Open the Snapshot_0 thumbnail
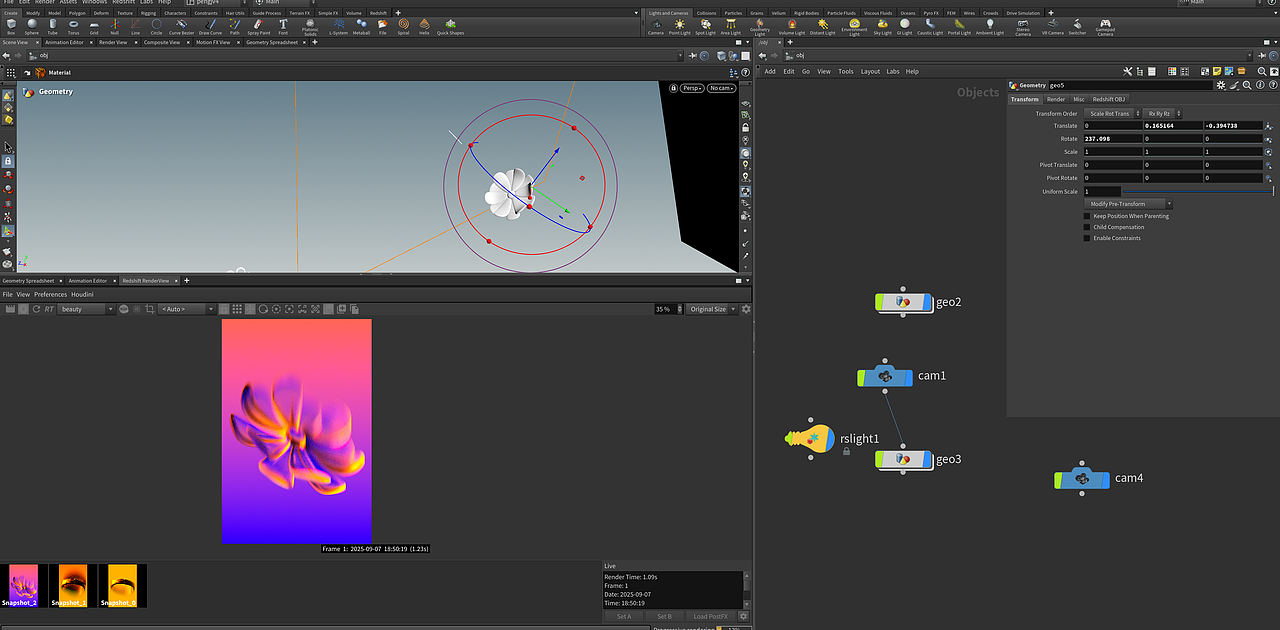Screen dimensions: 1280x630 [122, 585]
